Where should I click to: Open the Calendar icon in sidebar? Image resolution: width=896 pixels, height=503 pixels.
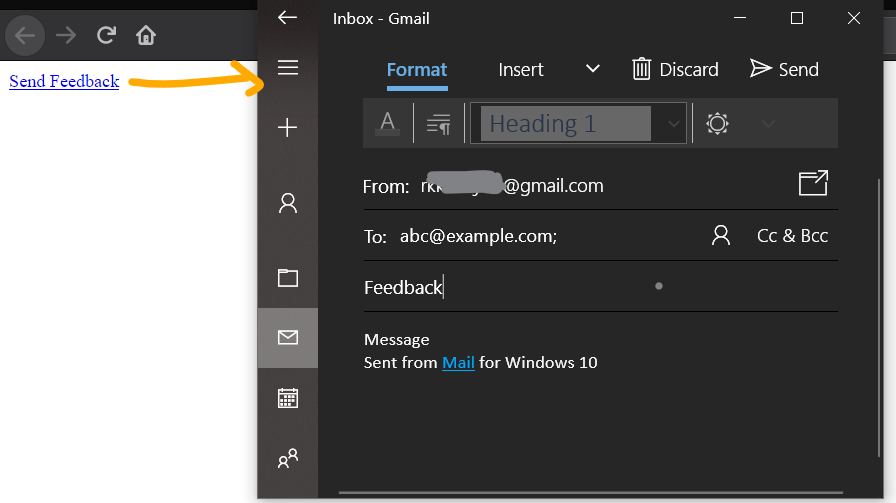[288, 398]
